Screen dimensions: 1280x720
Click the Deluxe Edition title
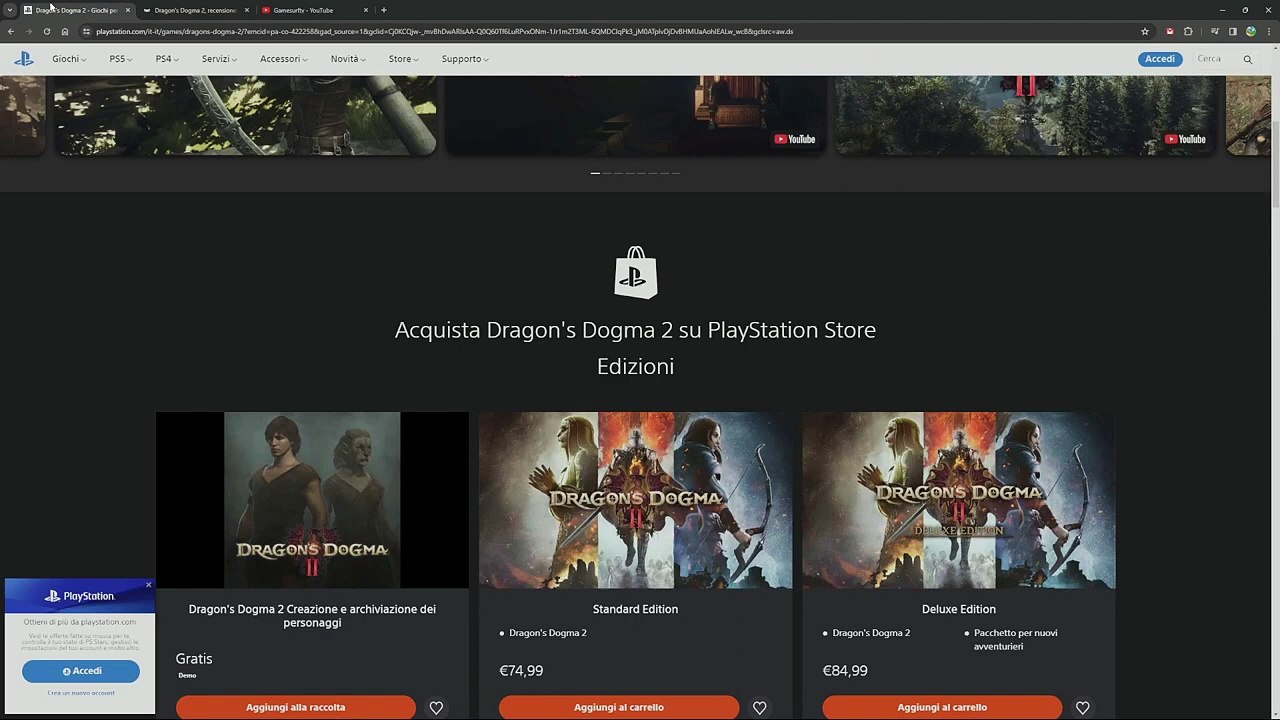(x=958, y=609)
